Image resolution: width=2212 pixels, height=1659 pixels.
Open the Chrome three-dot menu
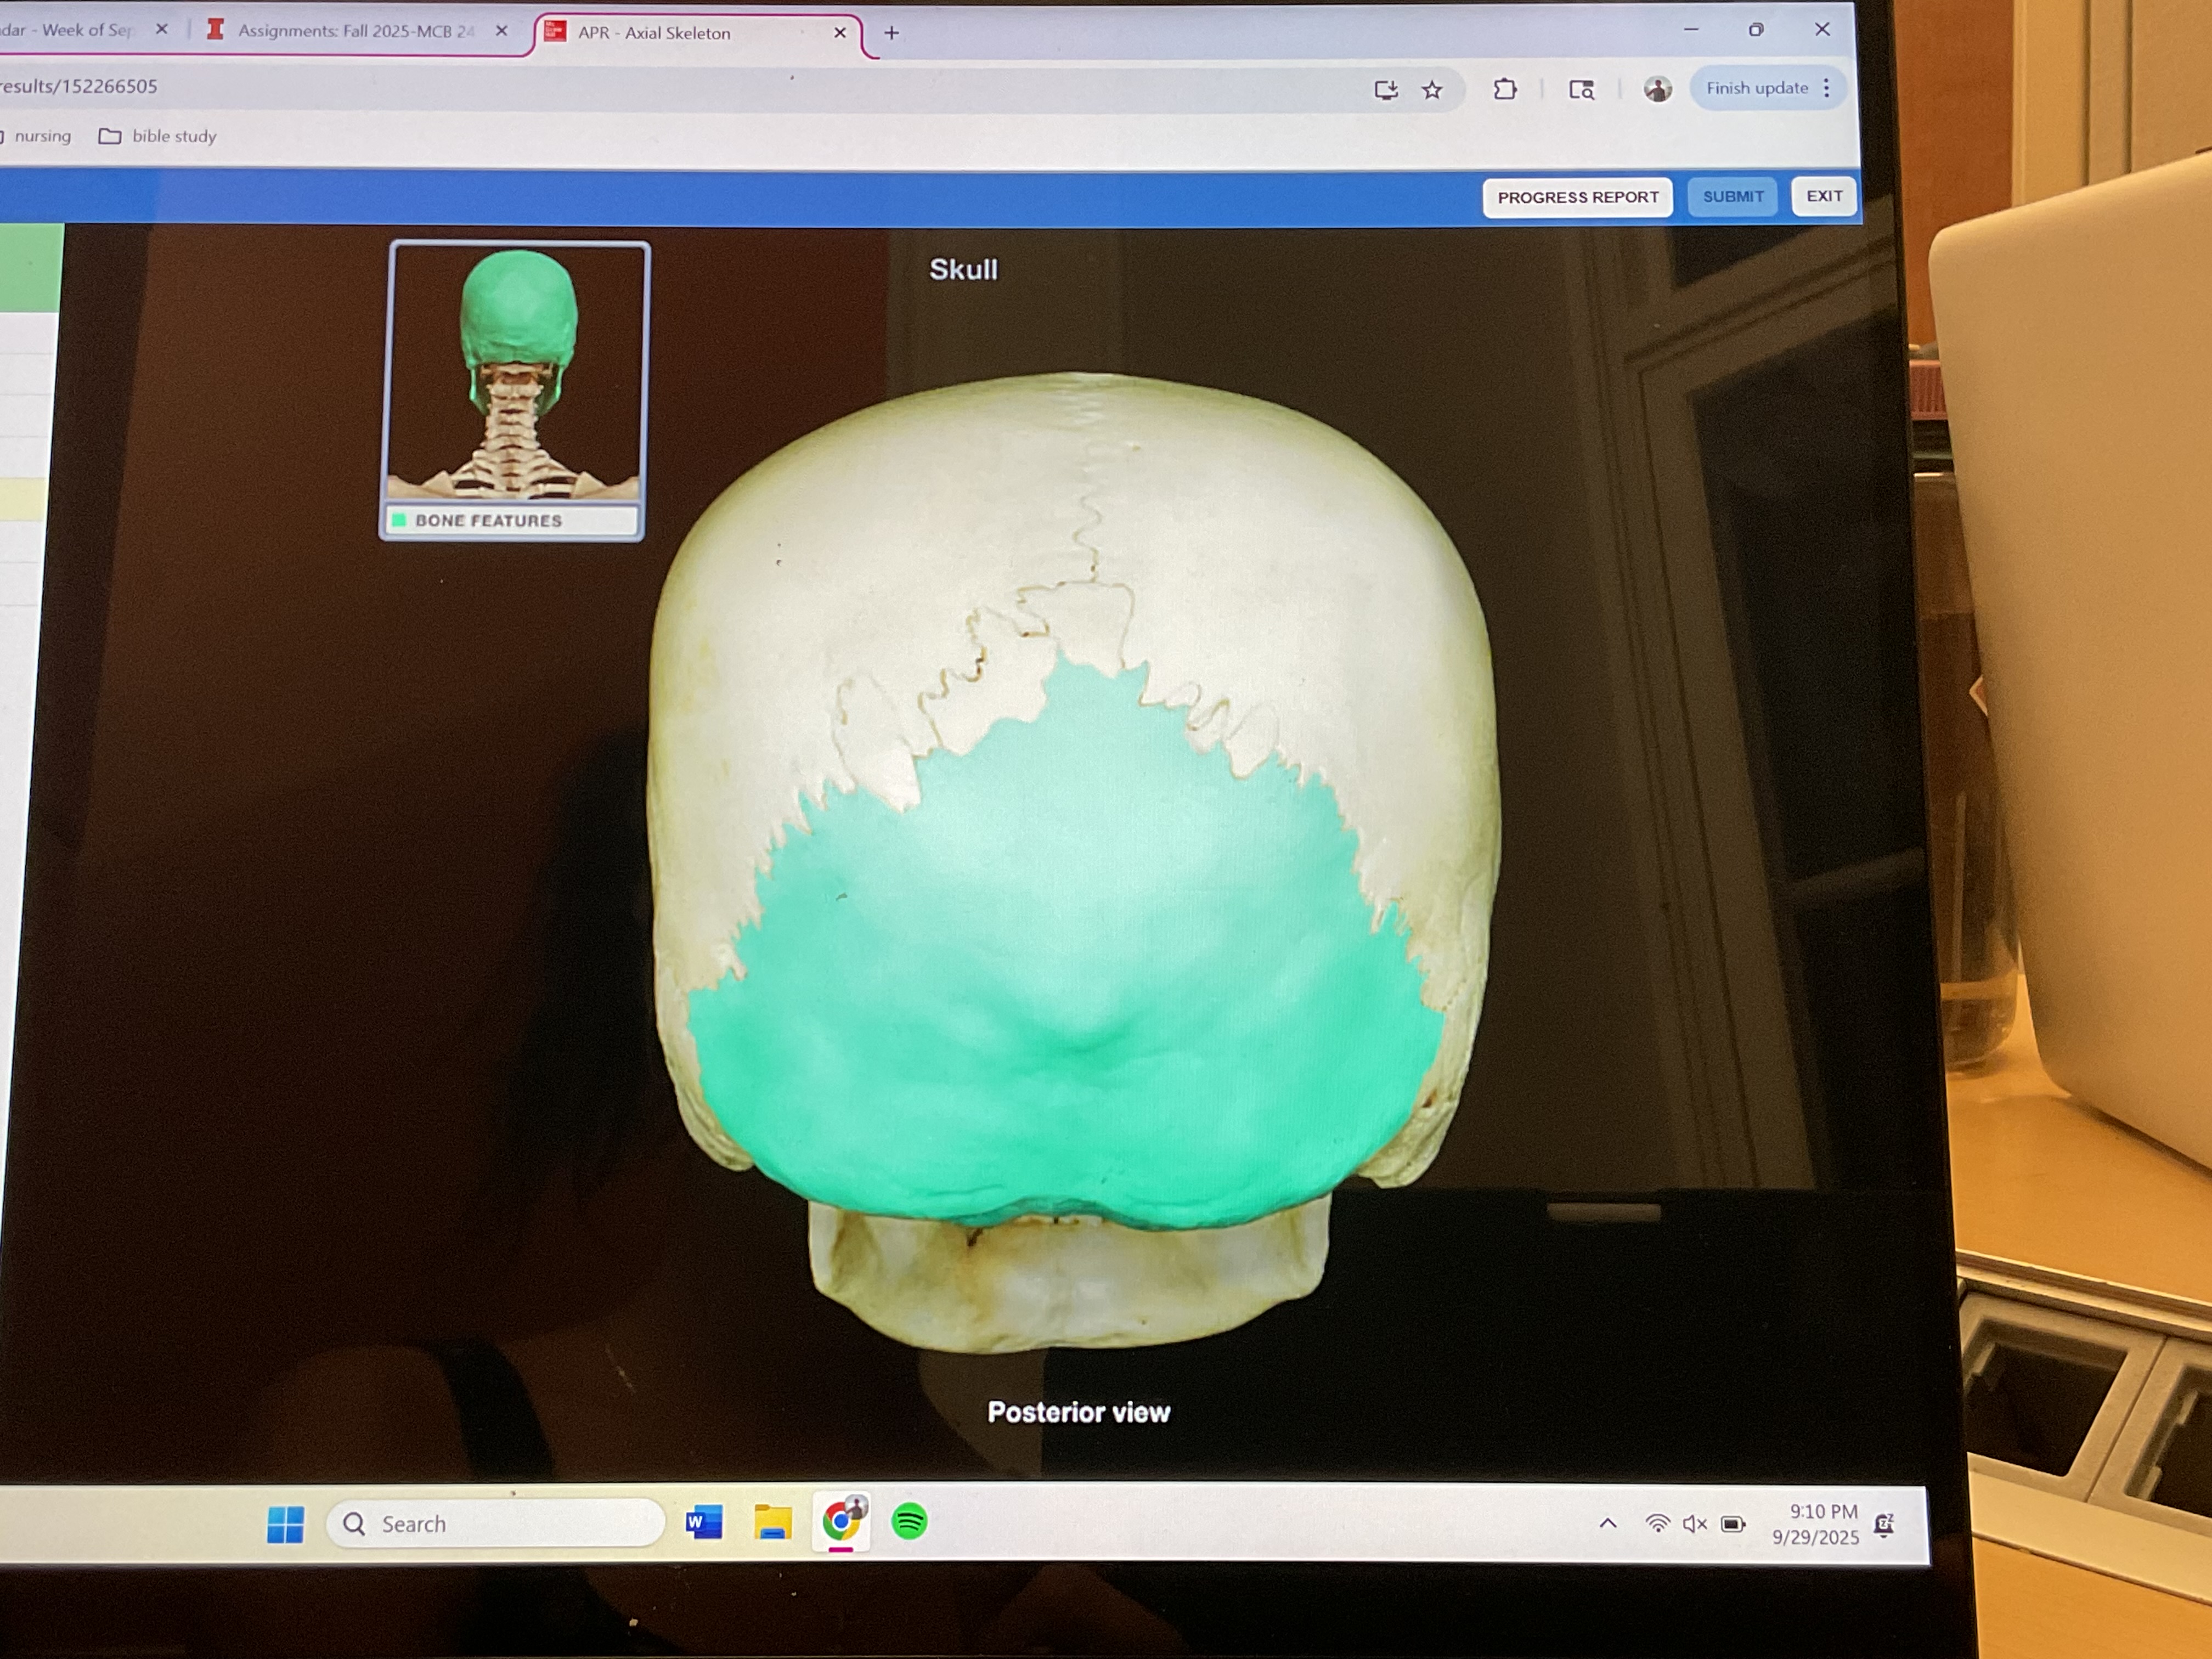[1827, 88]
